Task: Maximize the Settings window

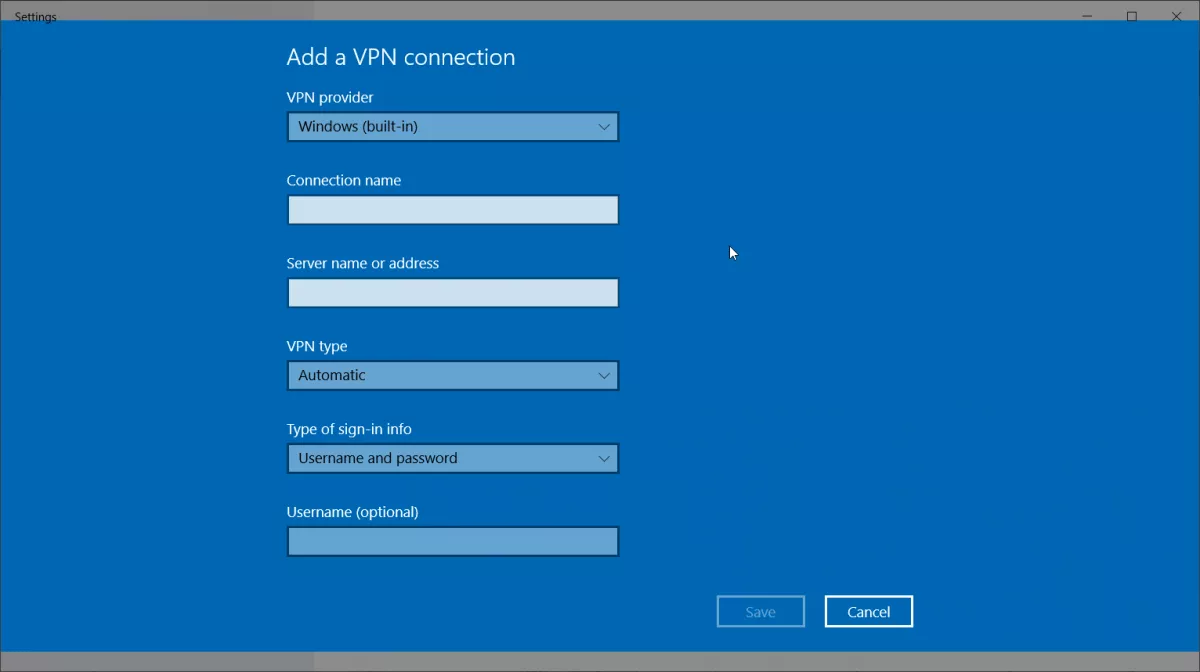Action: click(1132, 16)
